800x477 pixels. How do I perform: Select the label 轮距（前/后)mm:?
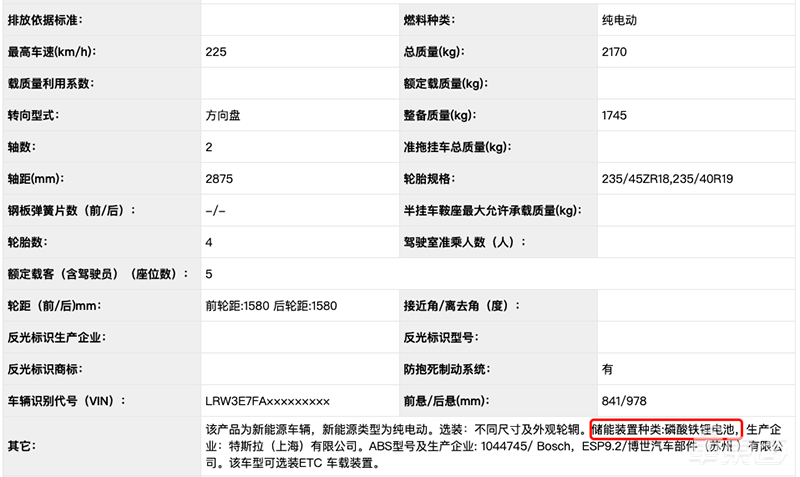[x=54, y=306]
